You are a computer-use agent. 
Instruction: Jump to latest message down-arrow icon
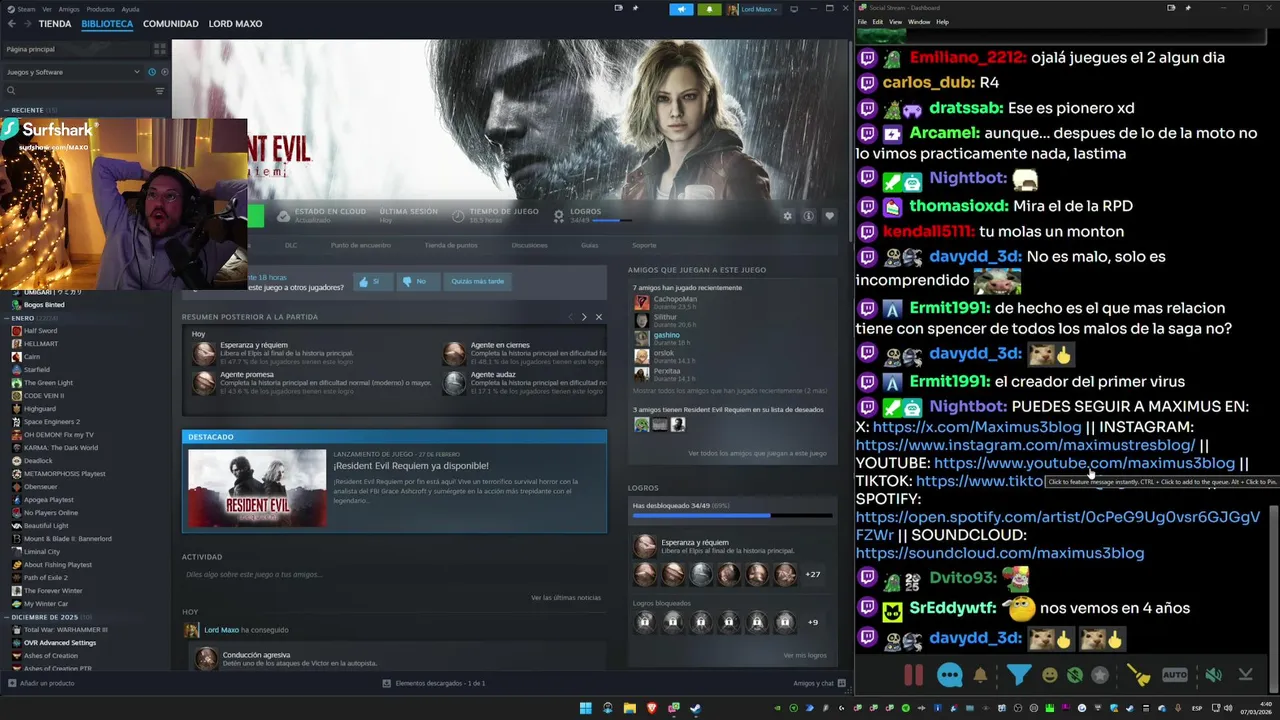tap(1245, 675)
